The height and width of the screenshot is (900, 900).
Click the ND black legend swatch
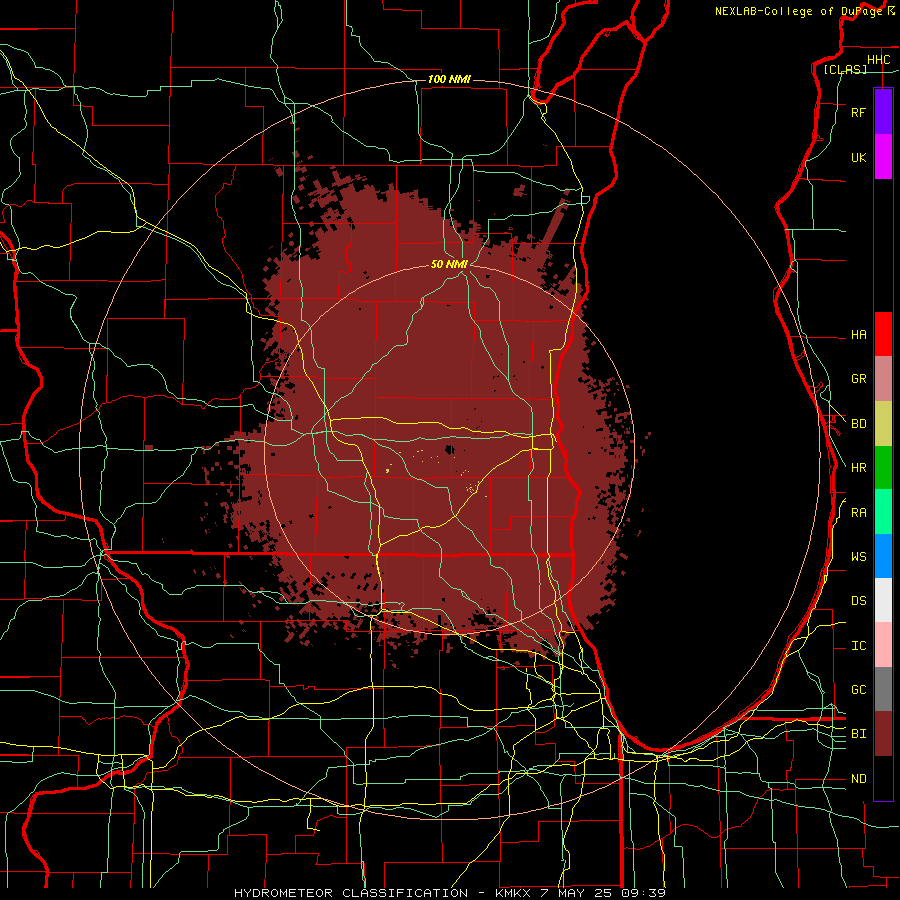click(x=883, y=778)
